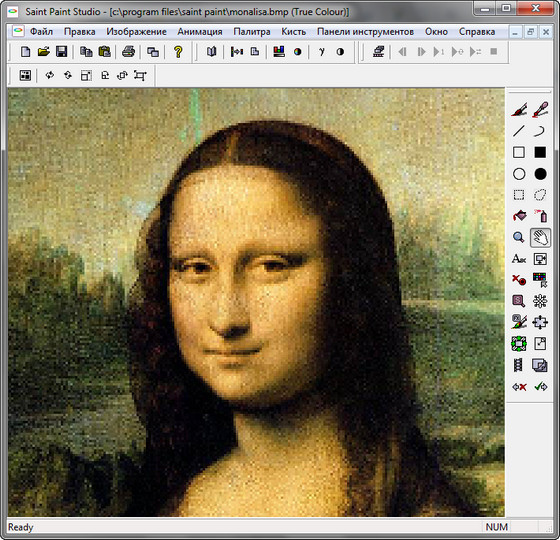Viewport: 560px width, 540px height.
Task: Choose the spray can airbrush tool
Action: click(x=540, y=216)
